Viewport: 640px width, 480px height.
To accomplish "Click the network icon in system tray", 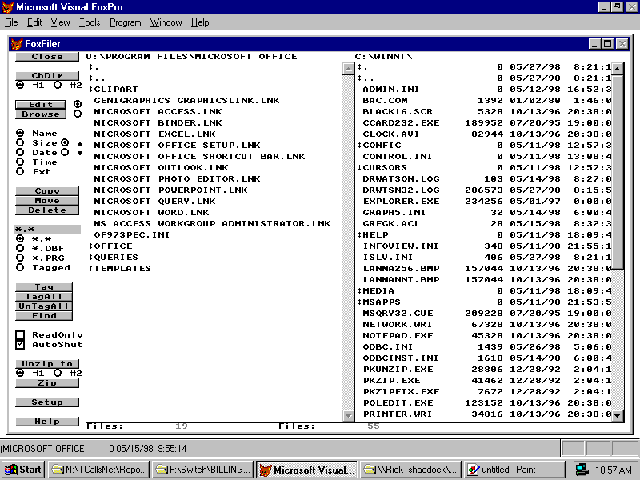I will 582,470.
